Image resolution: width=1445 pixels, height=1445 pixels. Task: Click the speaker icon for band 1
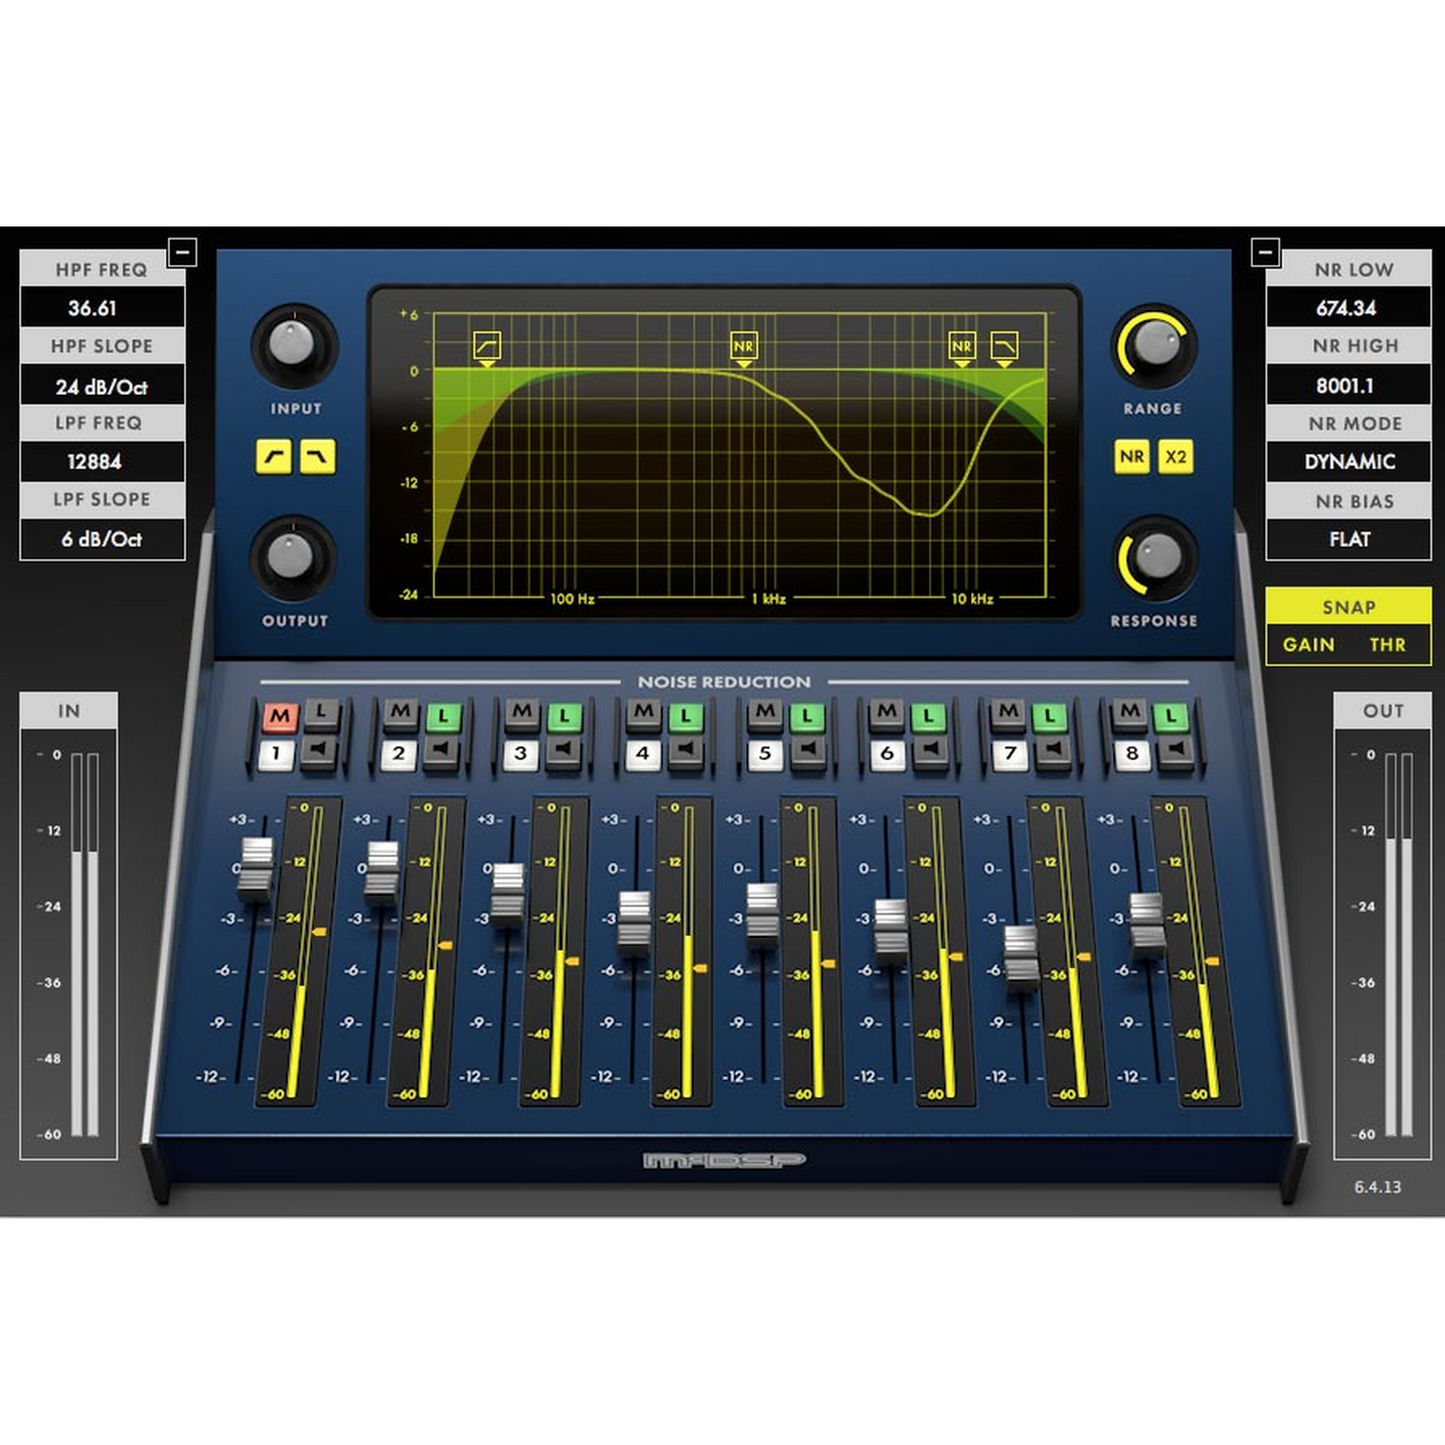point(320,752)
